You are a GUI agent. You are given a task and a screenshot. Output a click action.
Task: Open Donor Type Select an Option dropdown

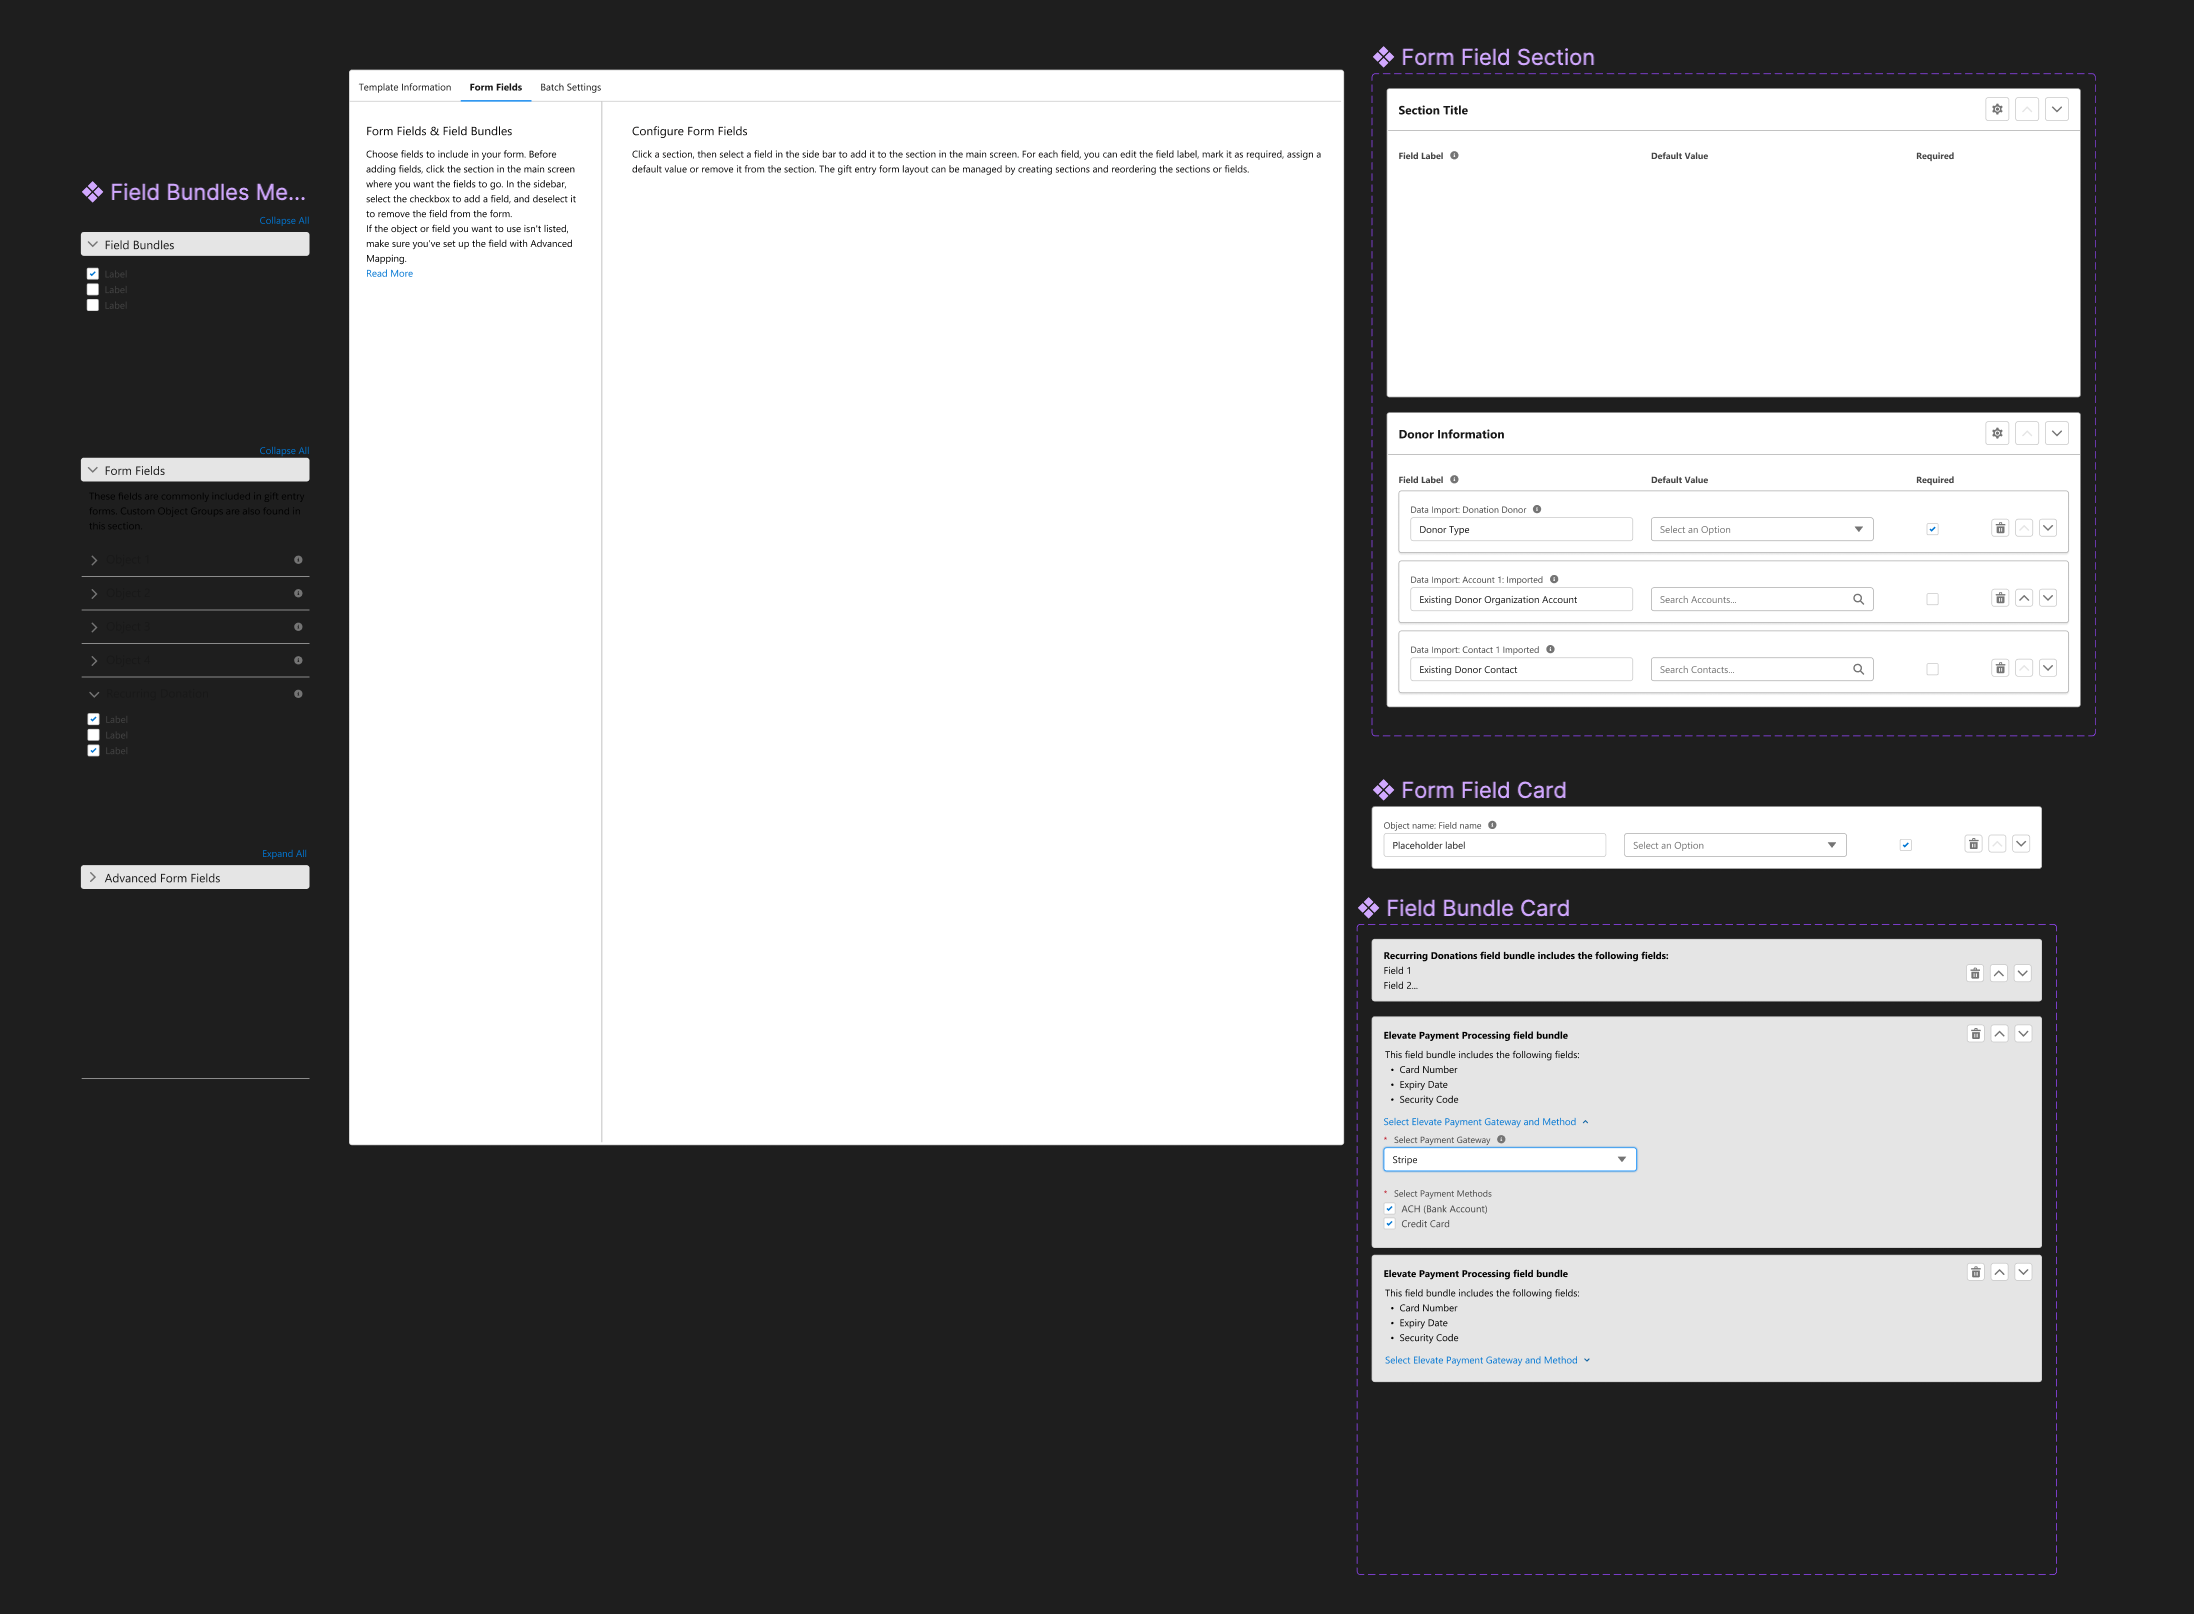tap(1761, 529)
